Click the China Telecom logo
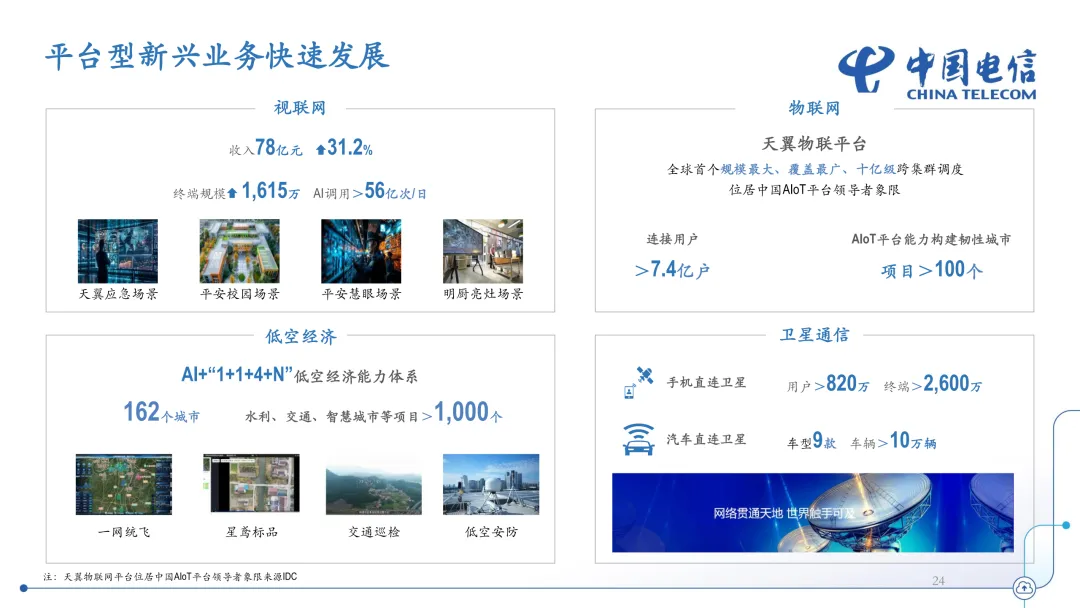Screen dimensions: 1080x608 tap(937, 73)
